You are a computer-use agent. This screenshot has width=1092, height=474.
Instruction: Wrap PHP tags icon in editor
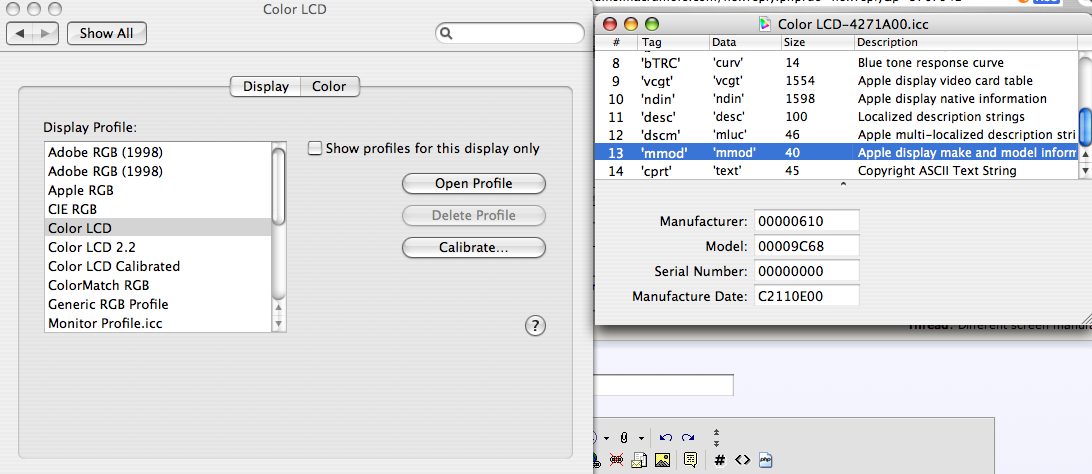point(765,459)
